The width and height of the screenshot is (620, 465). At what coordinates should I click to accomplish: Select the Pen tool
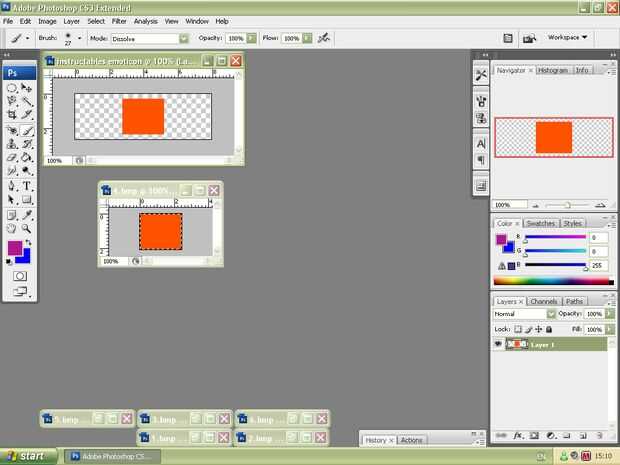(11, 186)
